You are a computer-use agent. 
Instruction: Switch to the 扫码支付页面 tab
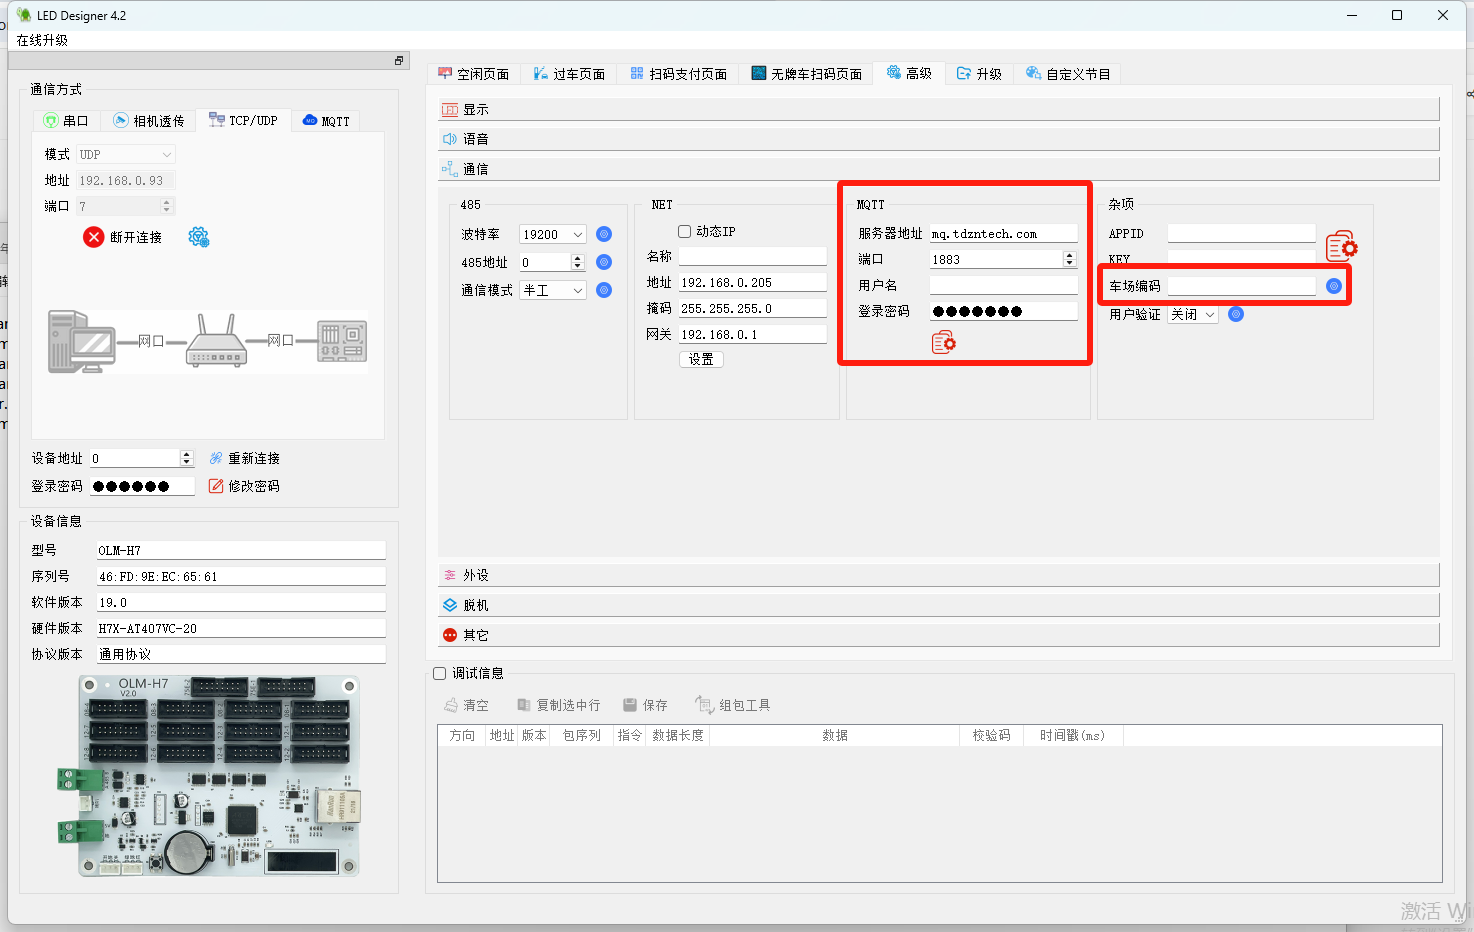pyautogui.click(x=679, y=74)
